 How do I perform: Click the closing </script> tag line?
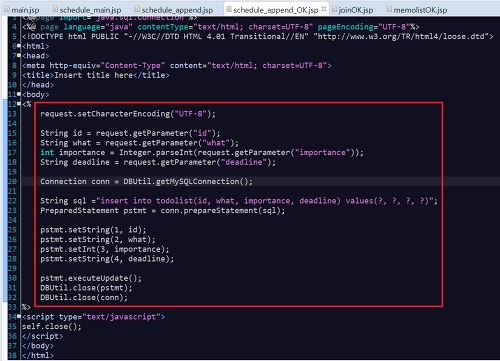[x=42, y=336]
